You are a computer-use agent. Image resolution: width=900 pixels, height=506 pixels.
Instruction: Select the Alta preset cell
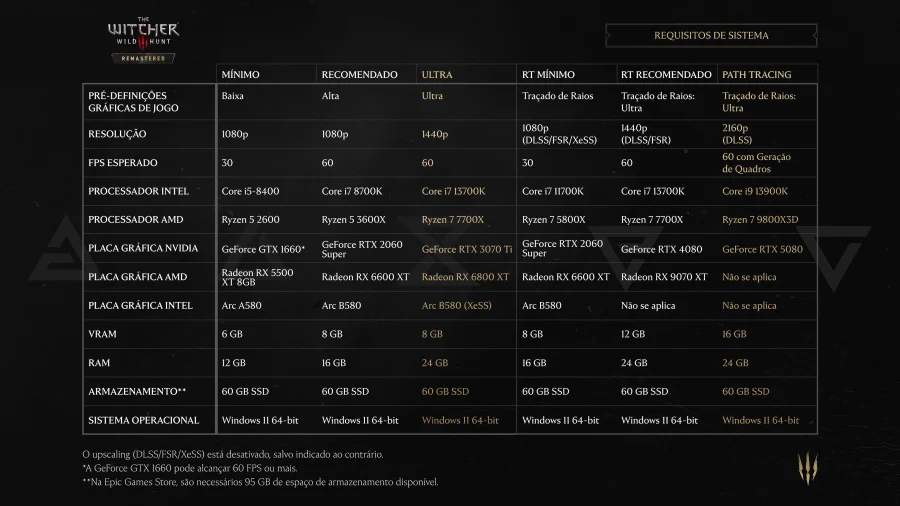pyautogui.click(x=330, y=96)
